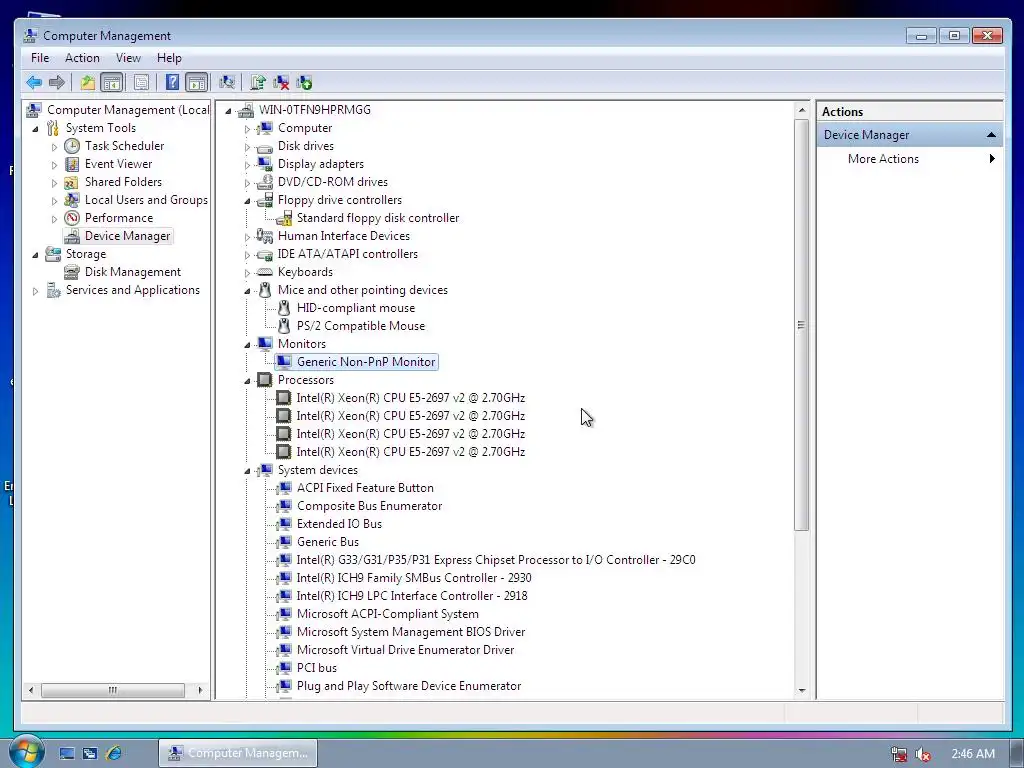The width and height of the screenshot is (1024, 768).
Task: Select Services and Applications node
Action: tap(133, 290)
